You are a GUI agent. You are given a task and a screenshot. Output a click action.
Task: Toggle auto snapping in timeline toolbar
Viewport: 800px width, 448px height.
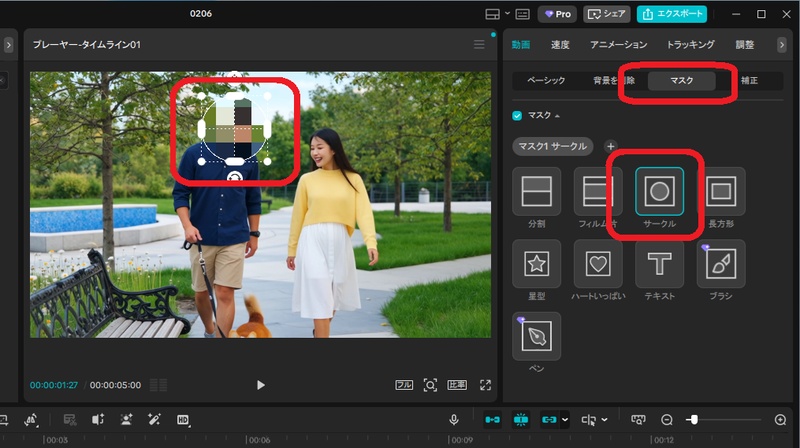521,420
